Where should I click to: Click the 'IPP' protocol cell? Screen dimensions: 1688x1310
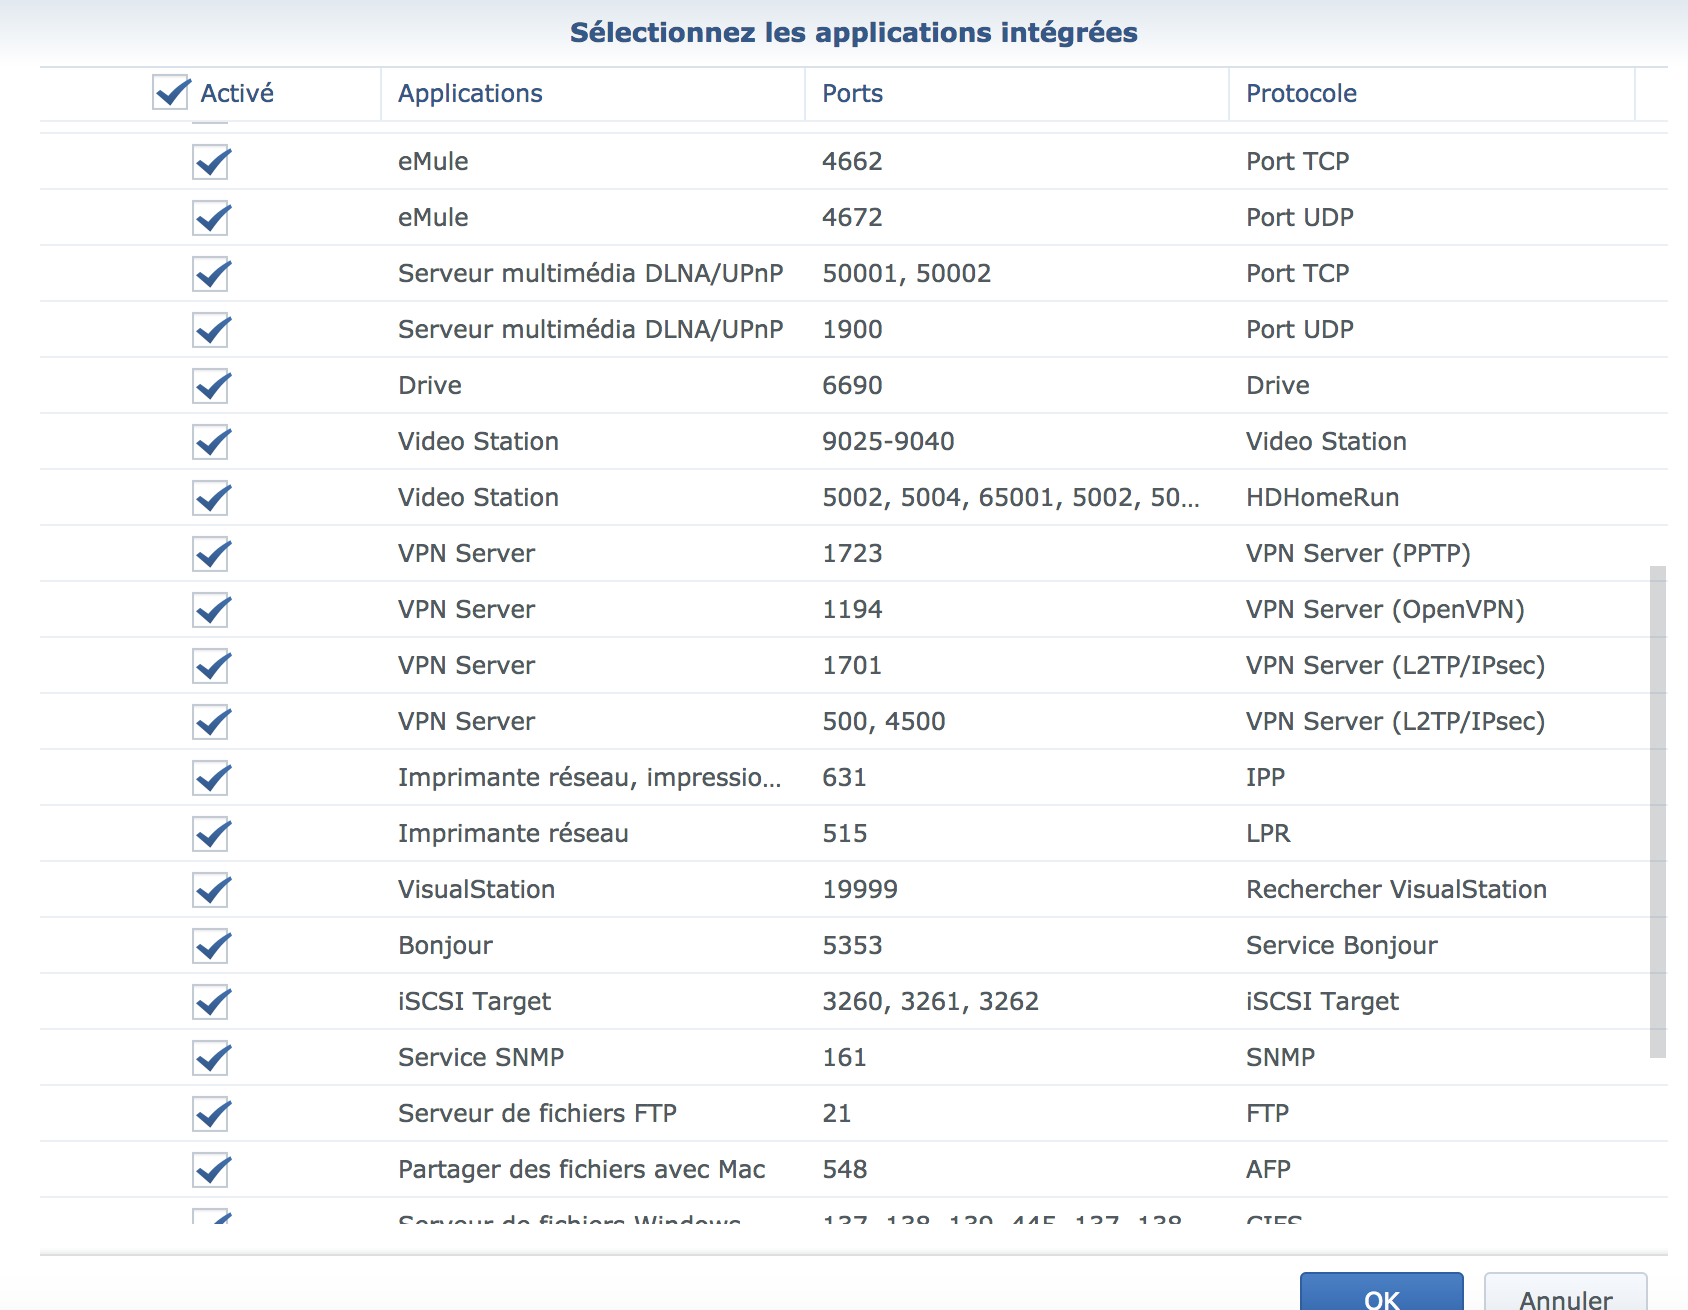point(1265,778)
